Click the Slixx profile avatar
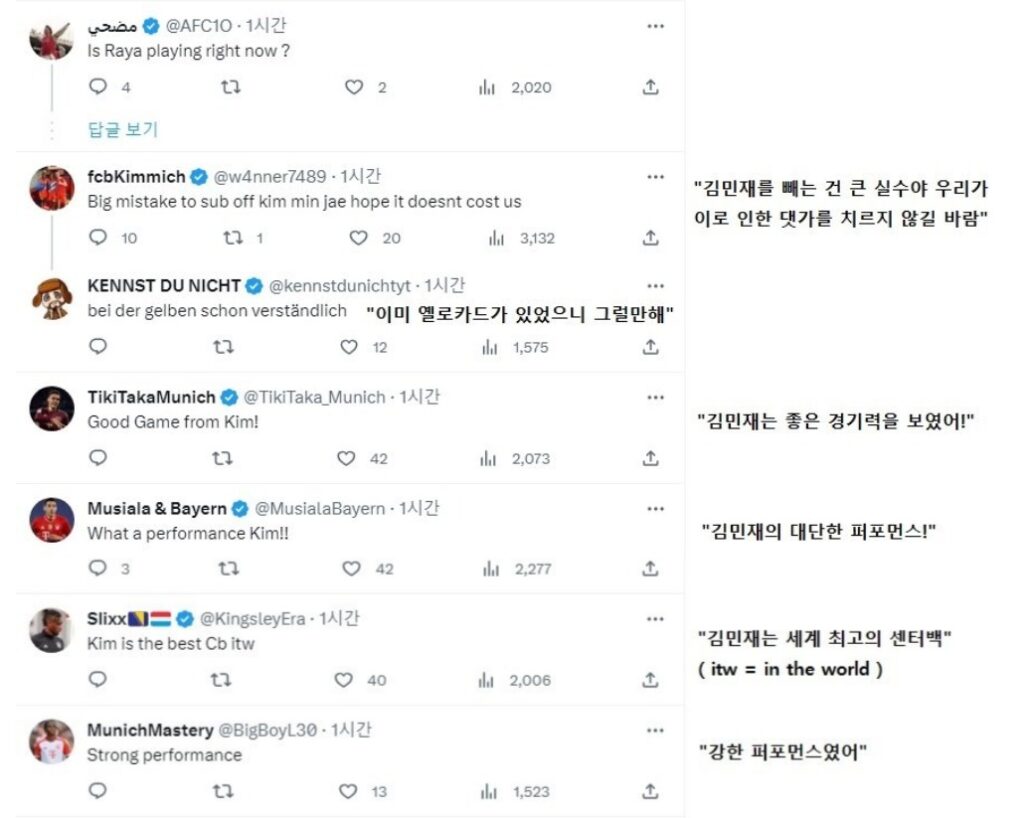 point(52,630)
